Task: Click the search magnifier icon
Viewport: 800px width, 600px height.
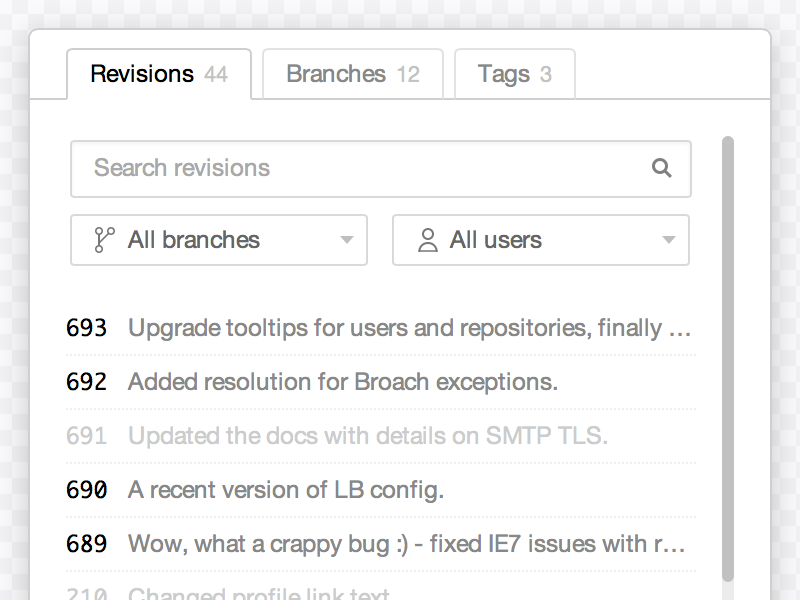Action: (x=662, y=169)
